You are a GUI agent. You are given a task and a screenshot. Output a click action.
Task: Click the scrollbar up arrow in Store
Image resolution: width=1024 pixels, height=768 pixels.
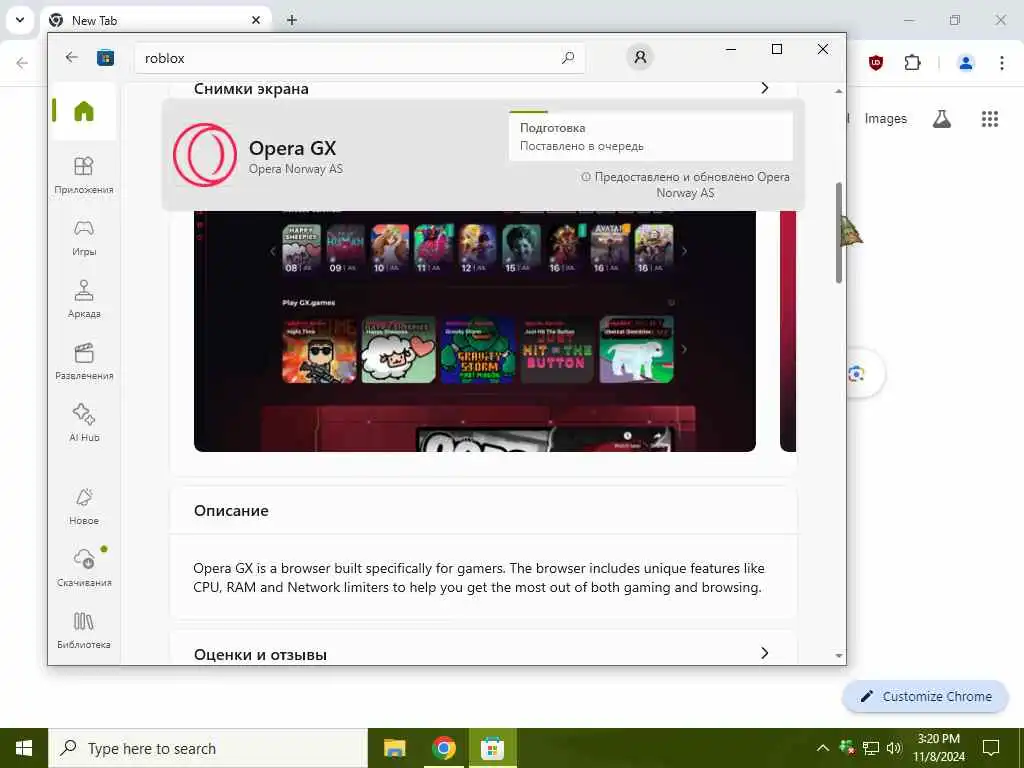coord(839,91)
